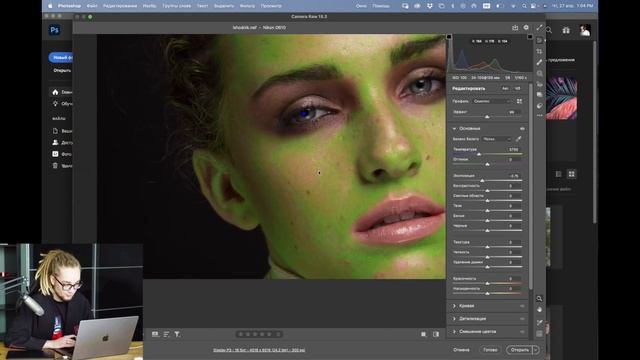The image size is (640, 360).
Task: Click the Открыть (Open) button in Camera Raw
Action: (520, 350)
